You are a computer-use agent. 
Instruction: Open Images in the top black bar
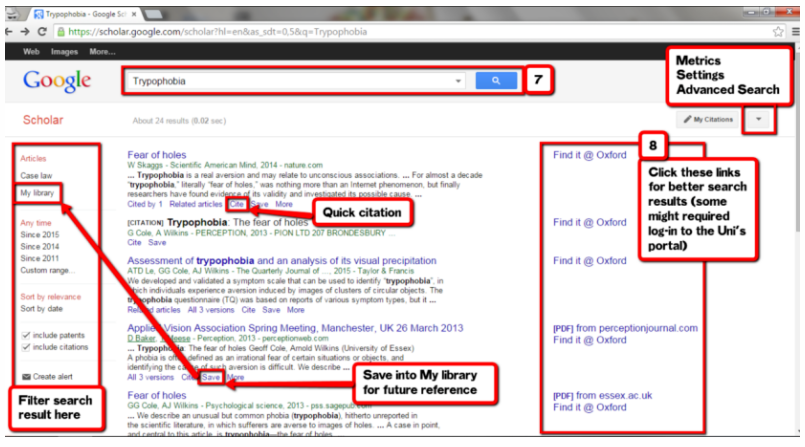point(64,52)
